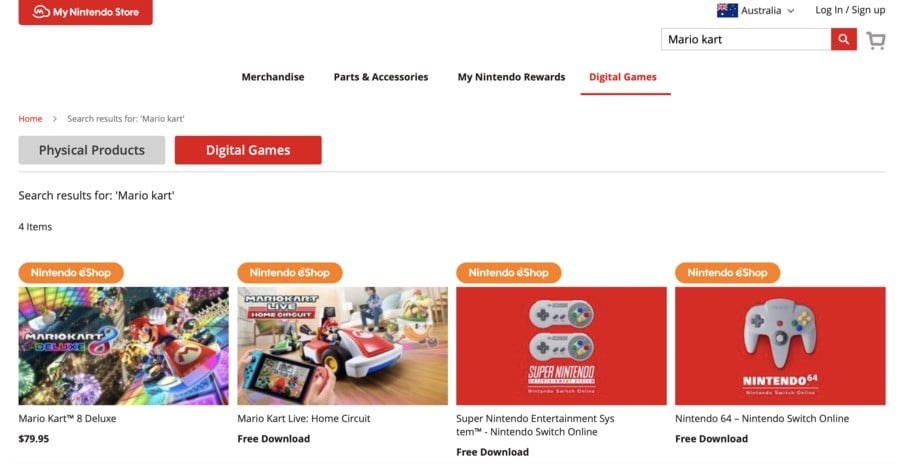Click Nintendo eShop badge above Super Nintendo item

point(509,273)
